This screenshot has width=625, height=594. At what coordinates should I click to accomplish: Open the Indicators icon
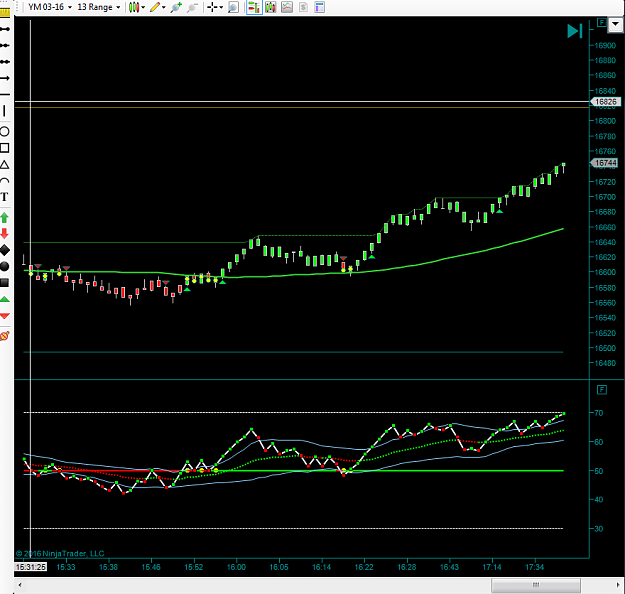coord(287,7)
